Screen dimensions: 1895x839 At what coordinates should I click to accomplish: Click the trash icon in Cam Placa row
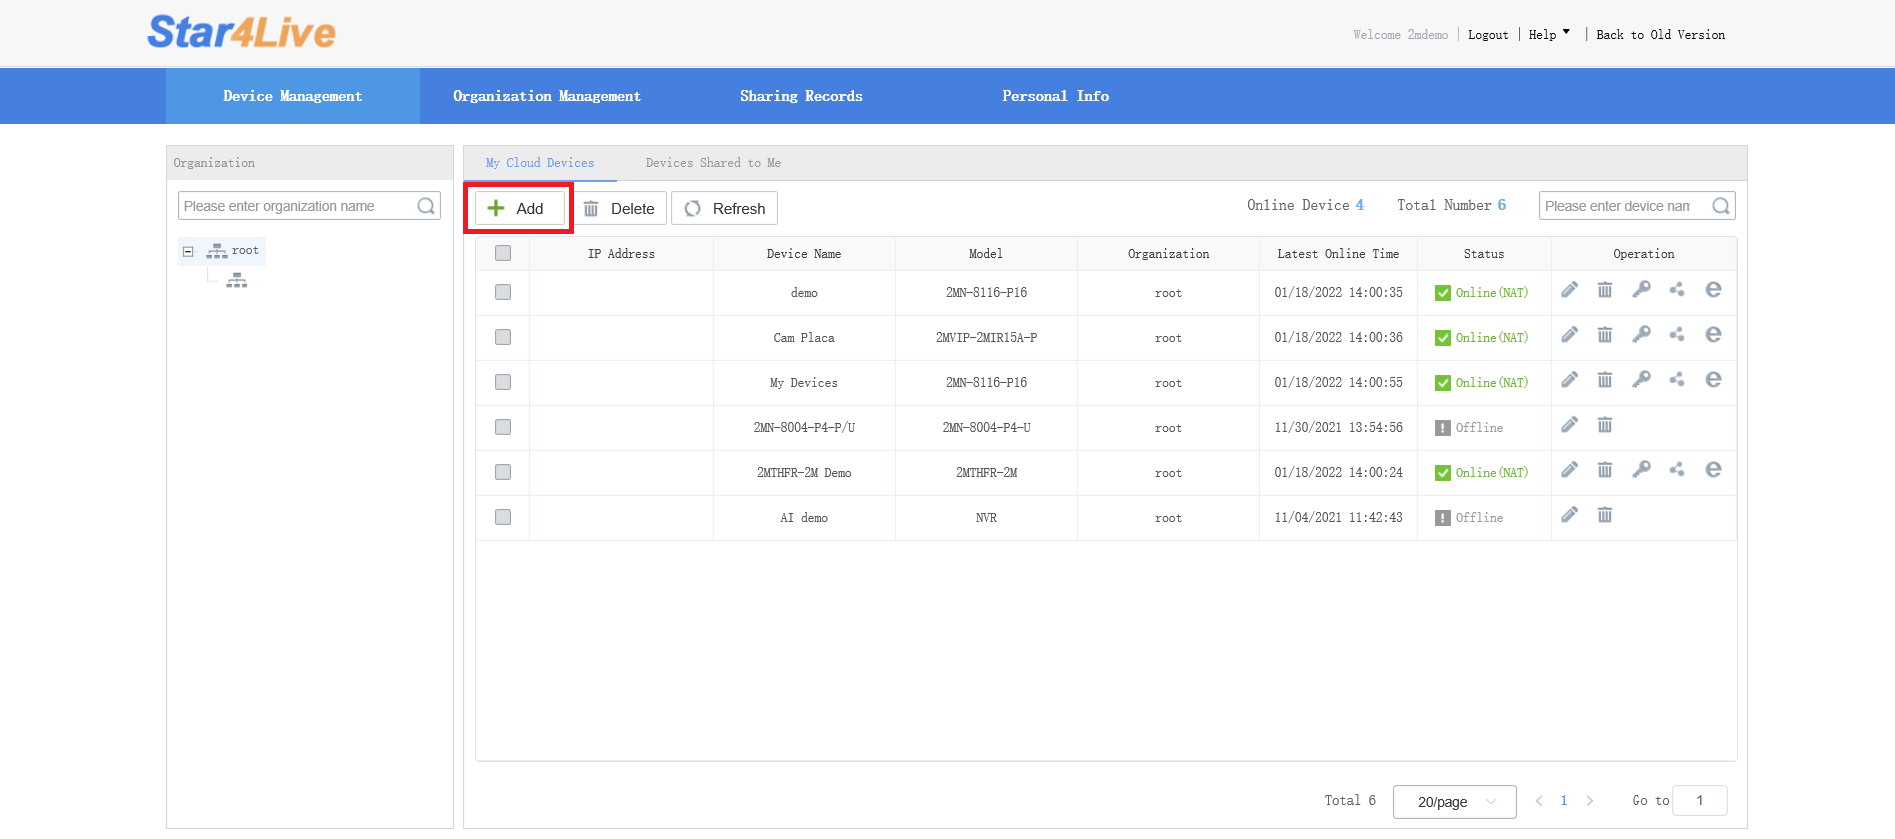click(x=1605, y=335)
